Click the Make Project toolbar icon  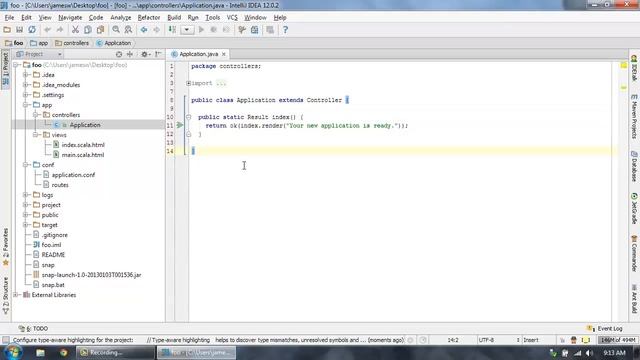172,30
